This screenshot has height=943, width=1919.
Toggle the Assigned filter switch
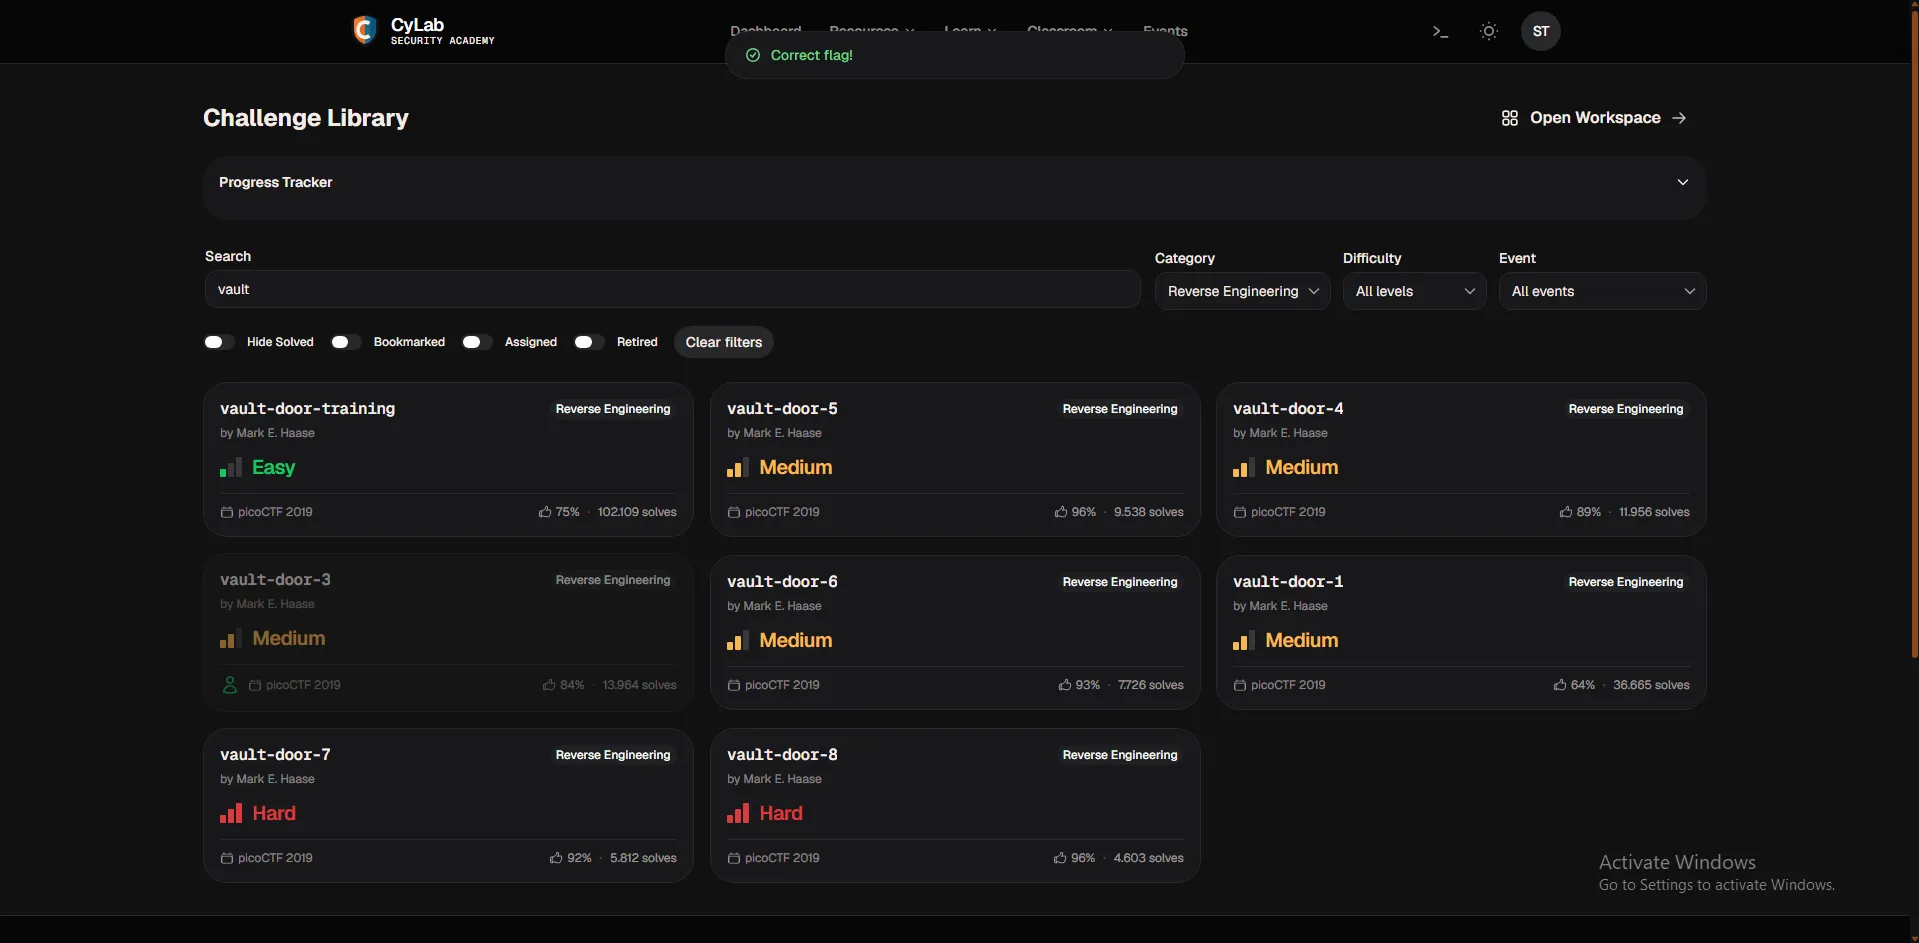point(477,342)
